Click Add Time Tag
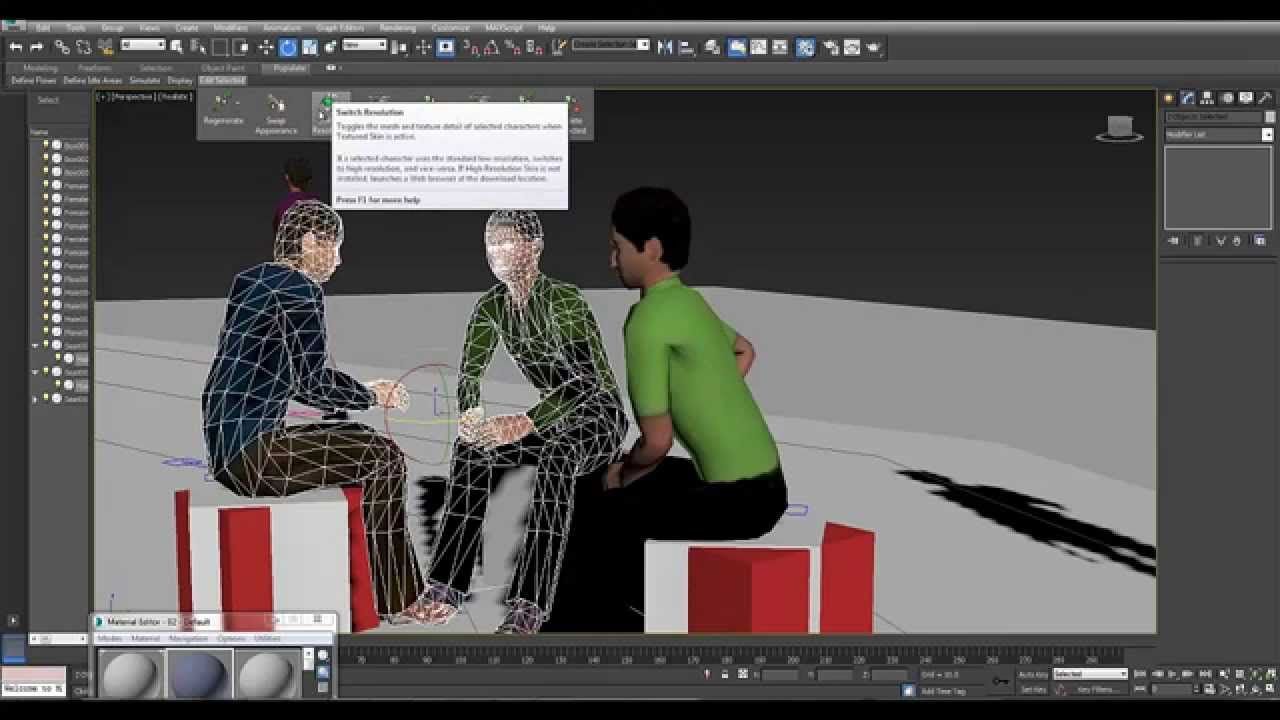Screen dimensions: 1280x720 point(943,691)
